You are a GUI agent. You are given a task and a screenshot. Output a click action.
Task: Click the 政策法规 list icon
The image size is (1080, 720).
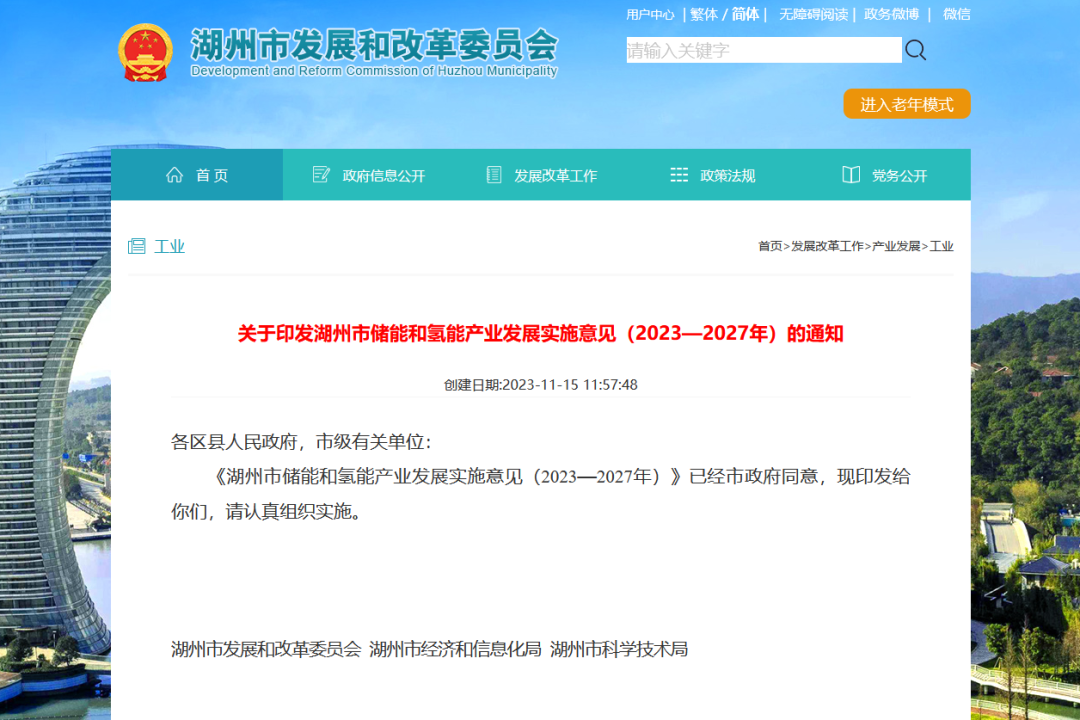(679, 175)
